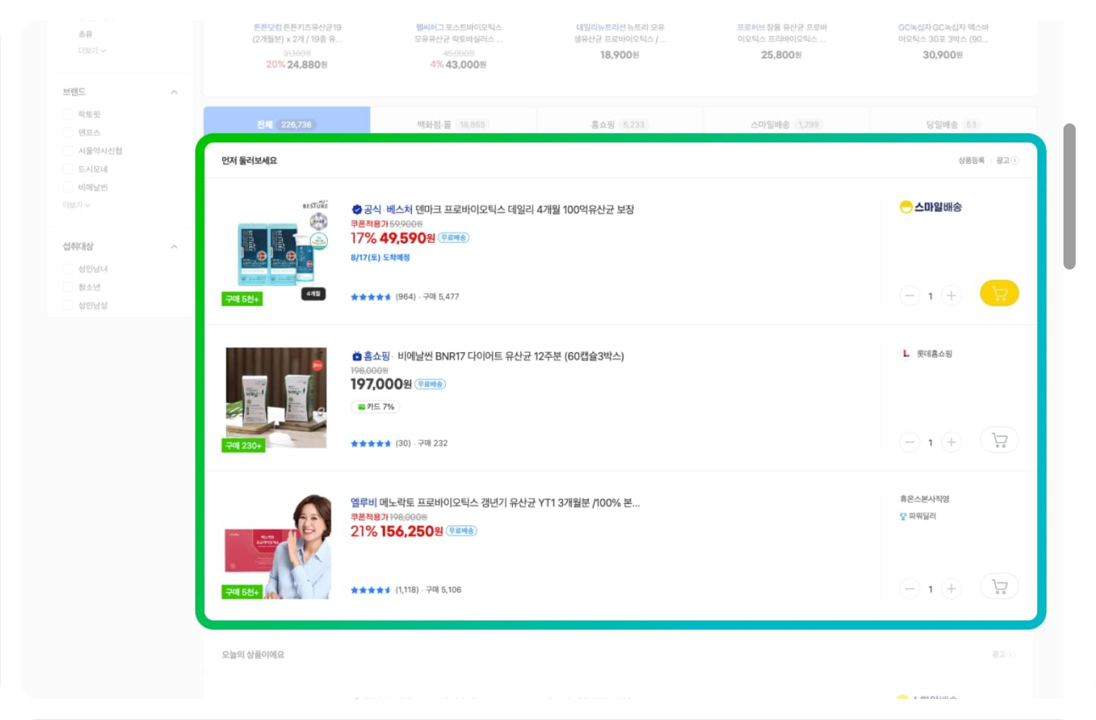Open the 광고 info circle icon
This screenshot has height=720, width=1096.
tap(1015, 161)
